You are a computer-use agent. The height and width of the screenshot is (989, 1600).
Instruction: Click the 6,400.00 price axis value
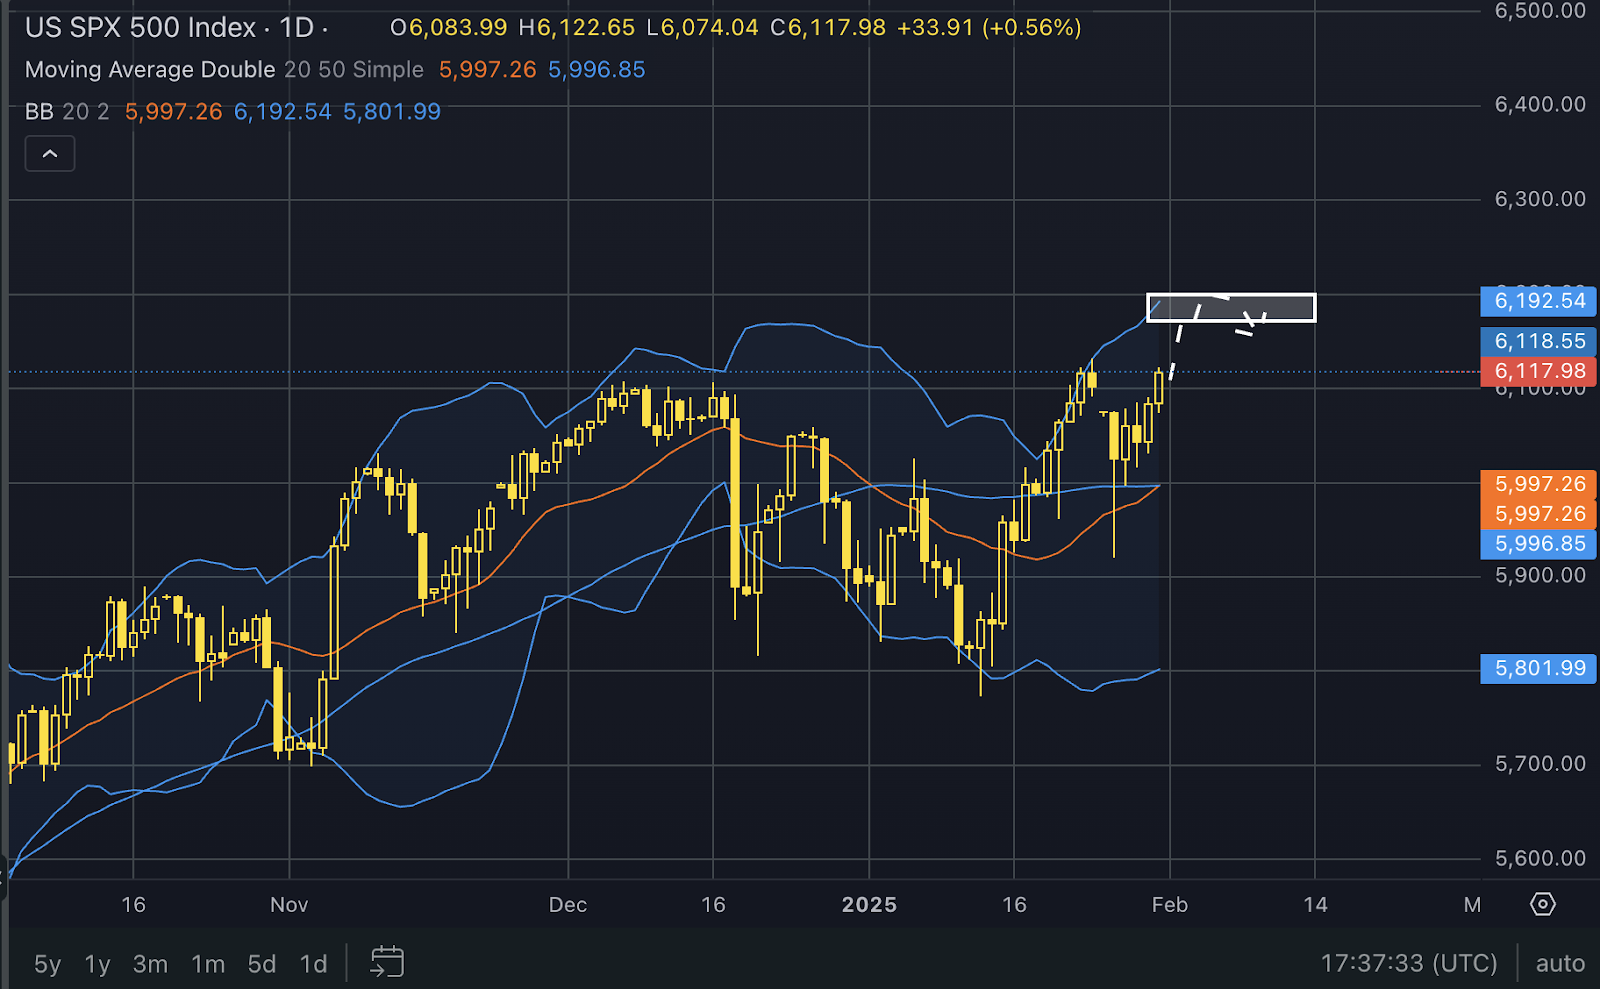click(x=1540, y=105)
